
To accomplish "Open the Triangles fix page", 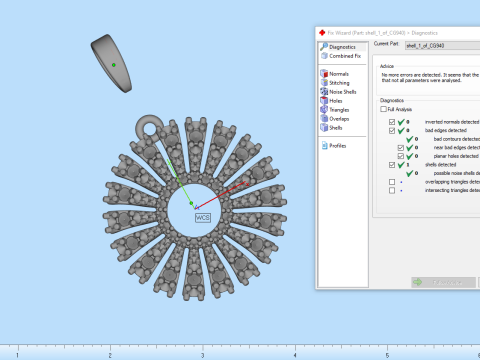I will 339,110.
